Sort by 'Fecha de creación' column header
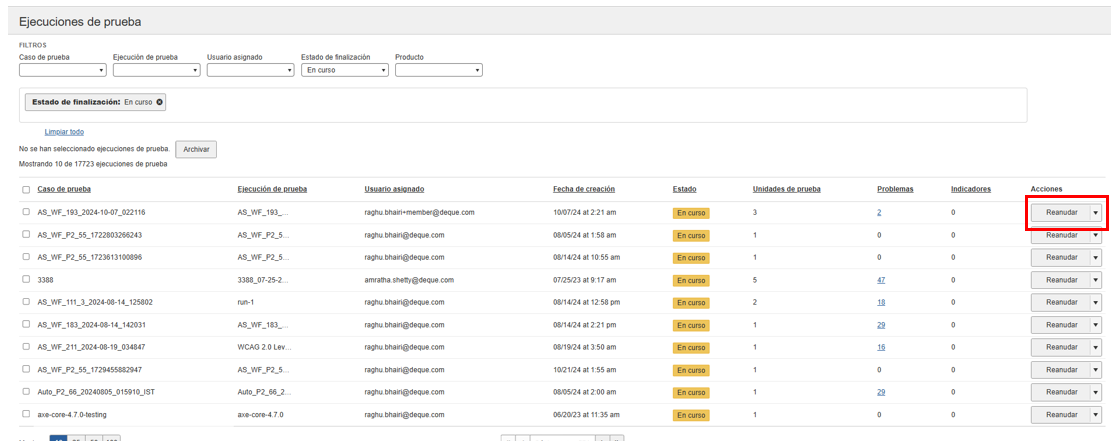This screenshot has width=1111, height=441. [583, 189]
